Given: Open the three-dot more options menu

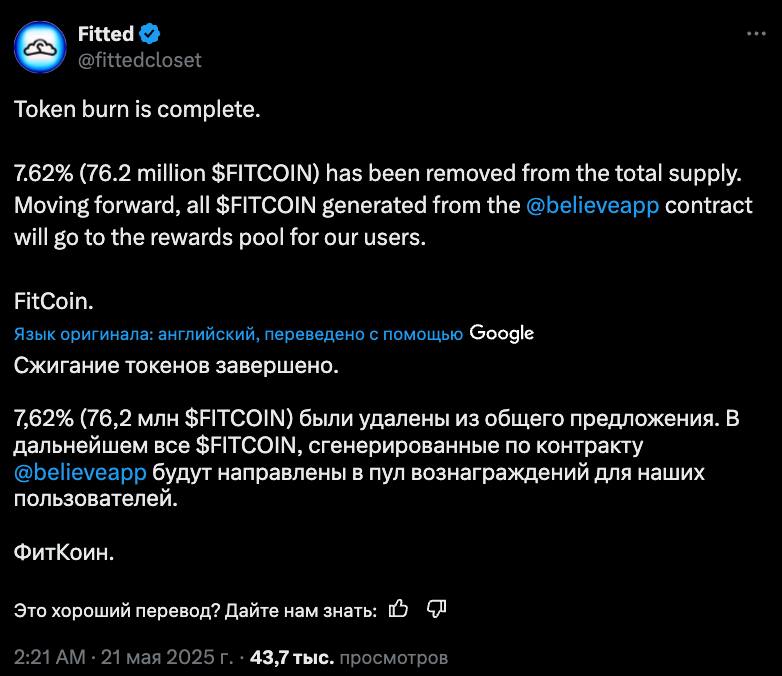Looking at the screenshot, I should (756, 34).
